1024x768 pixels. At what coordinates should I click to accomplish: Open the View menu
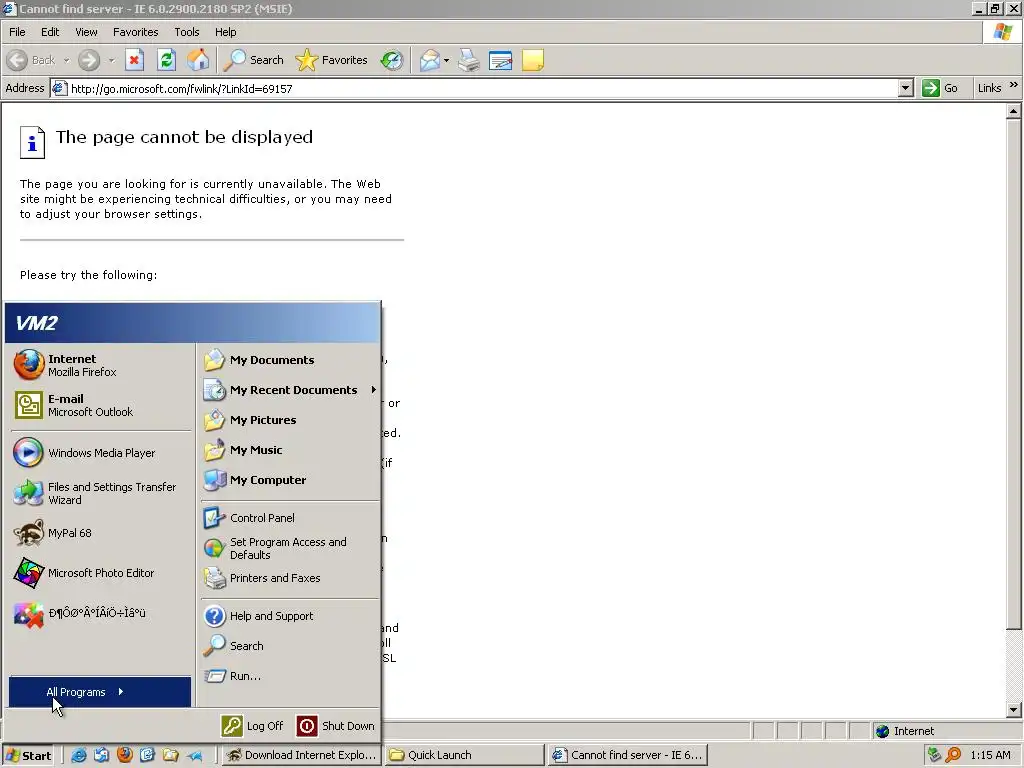coord(86,32)
